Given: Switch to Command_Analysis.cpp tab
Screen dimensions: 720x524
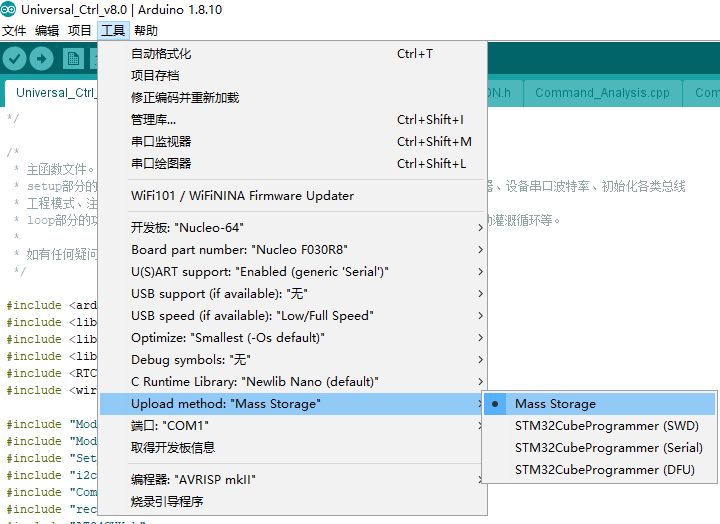Looking at the screenshot, I should point(602,93).
